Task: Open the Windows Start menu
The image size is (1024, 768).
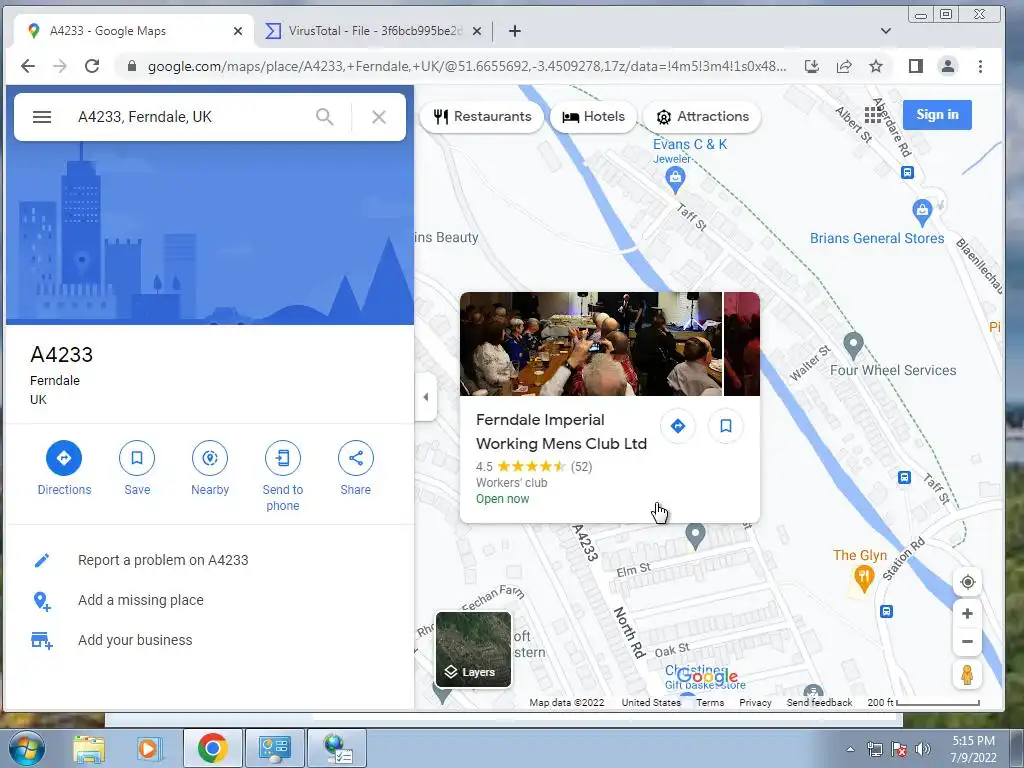Action: pos(27,748)
